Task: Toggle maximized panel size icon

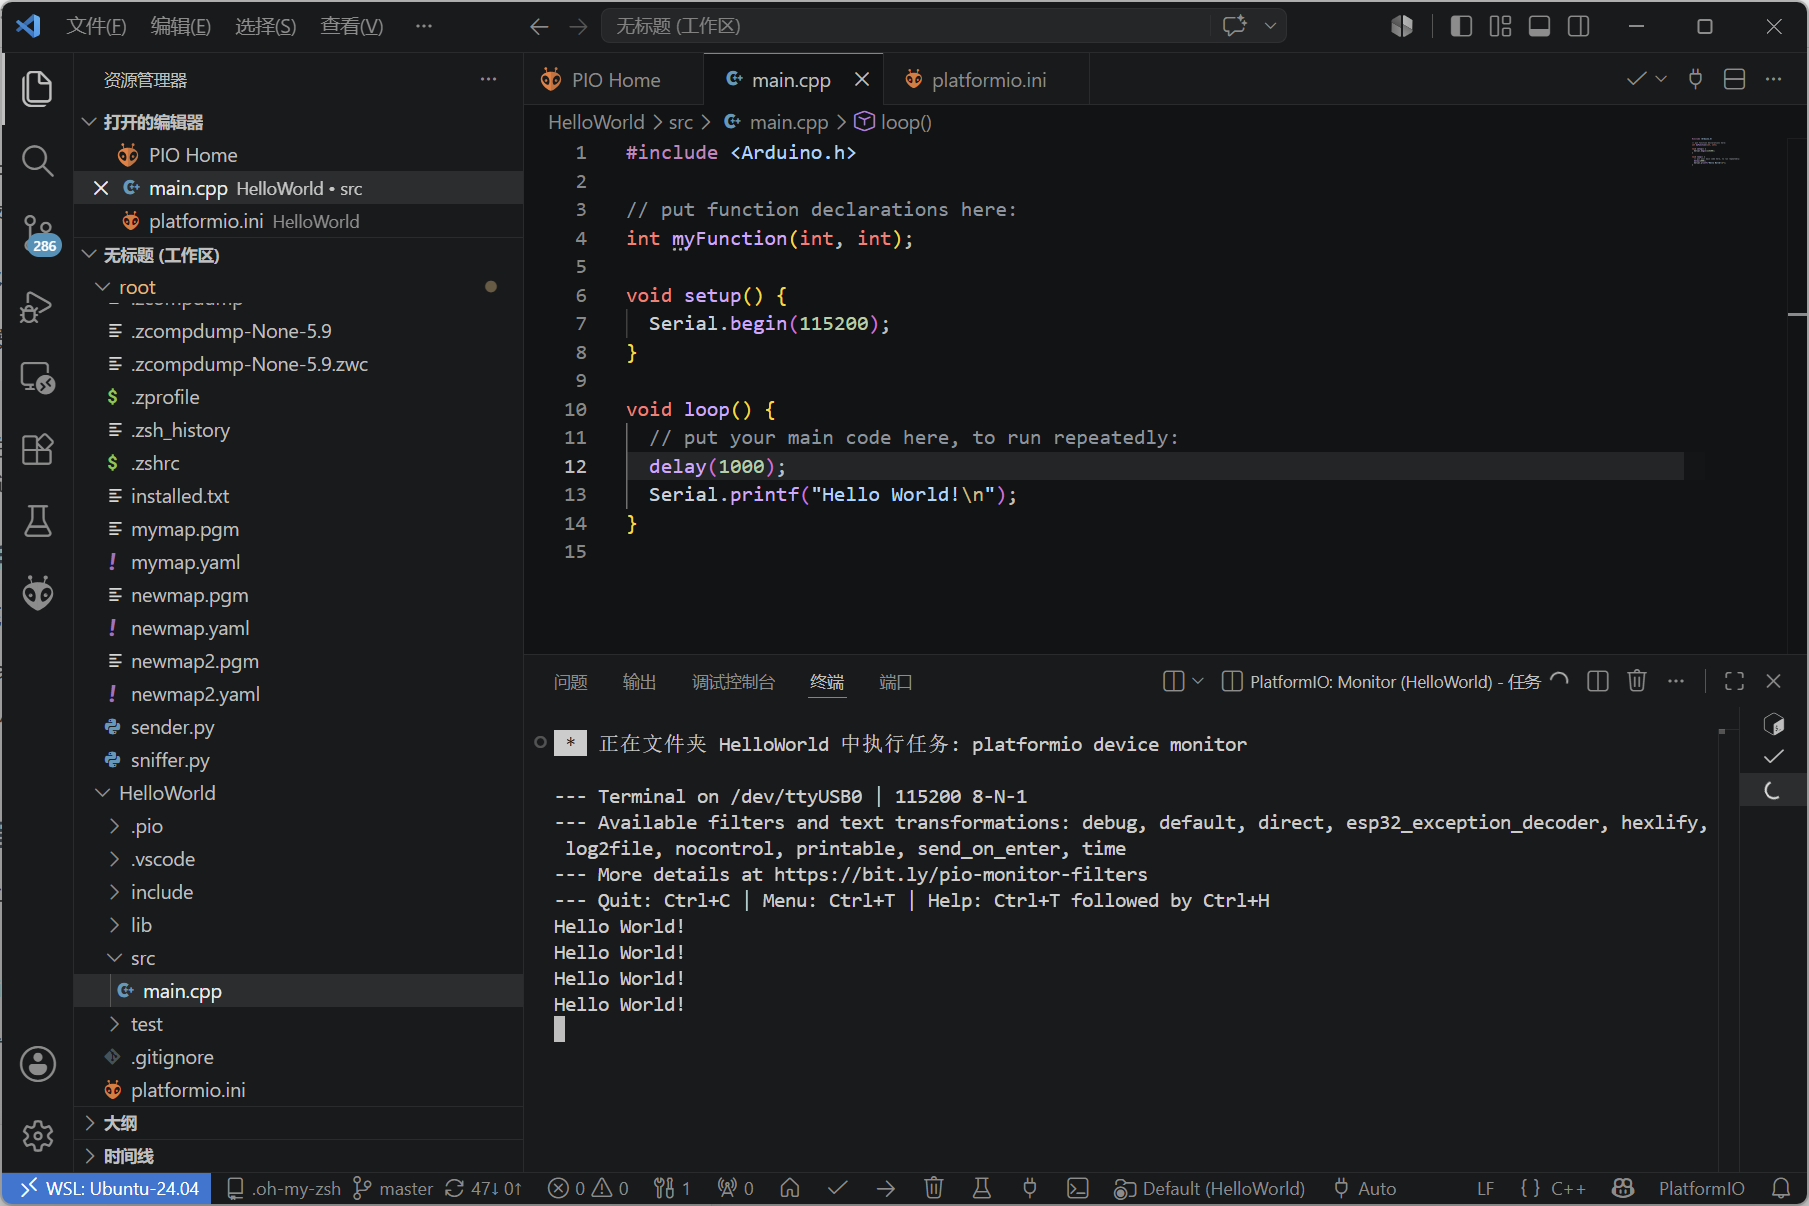Action: [x=1735, y=681]
